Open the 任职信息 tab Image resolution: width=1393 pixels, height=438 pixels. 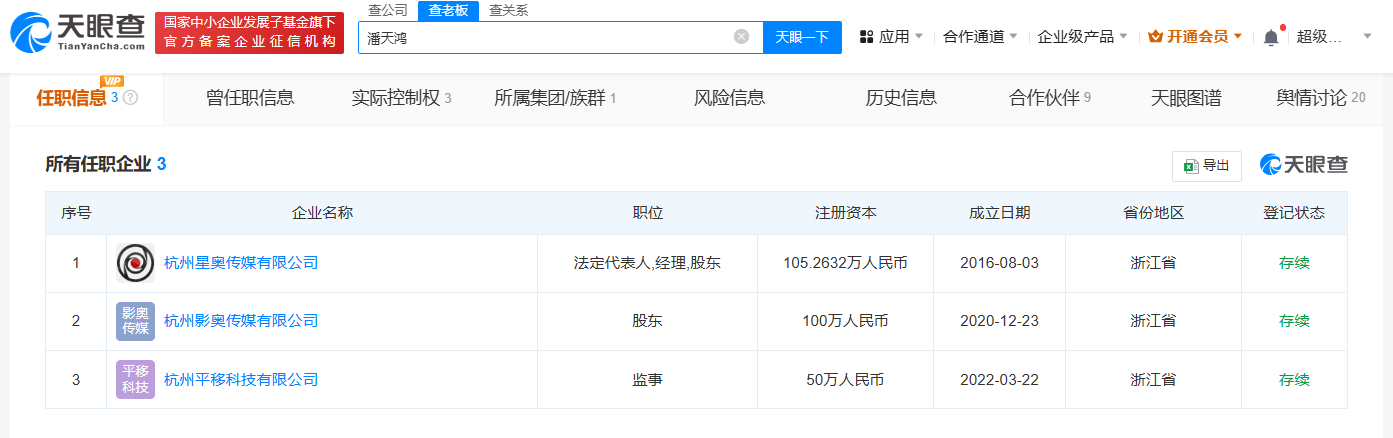[86, 98]
